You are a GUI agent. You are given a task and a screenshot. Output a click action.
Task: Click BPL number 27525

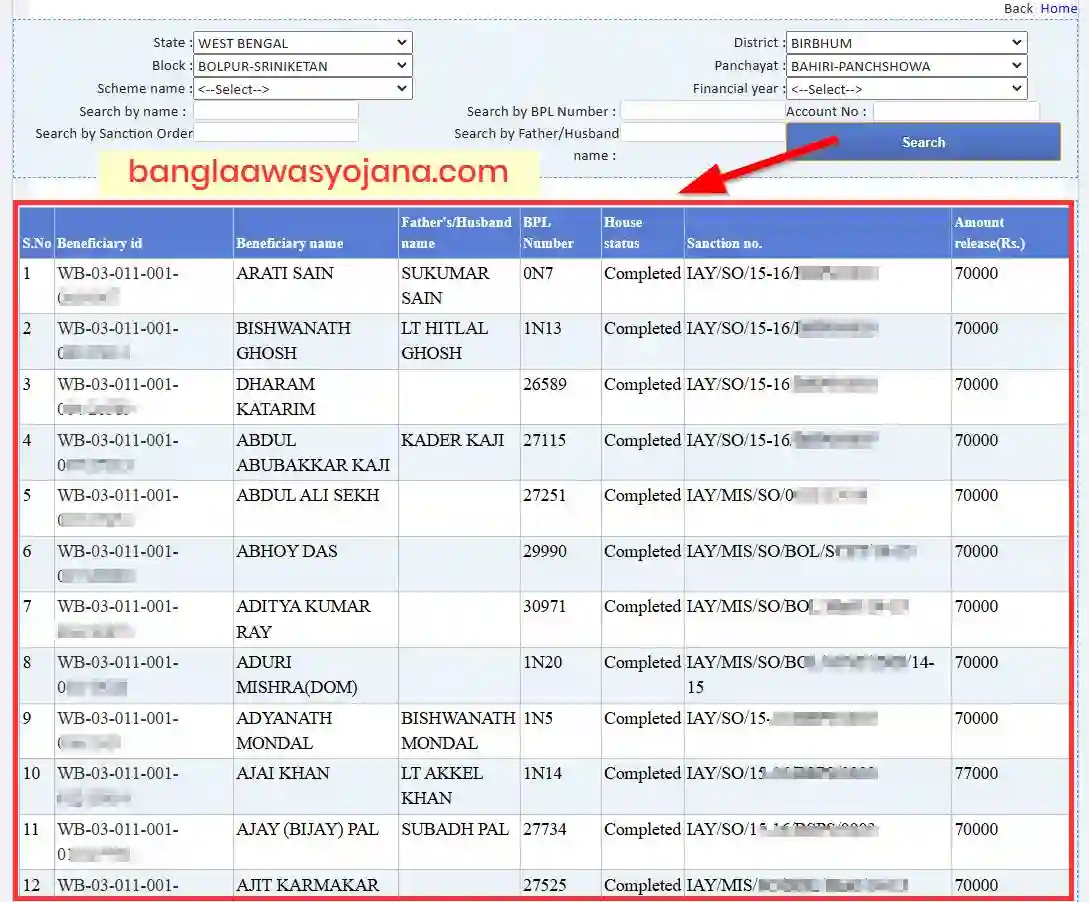[545, 885]
